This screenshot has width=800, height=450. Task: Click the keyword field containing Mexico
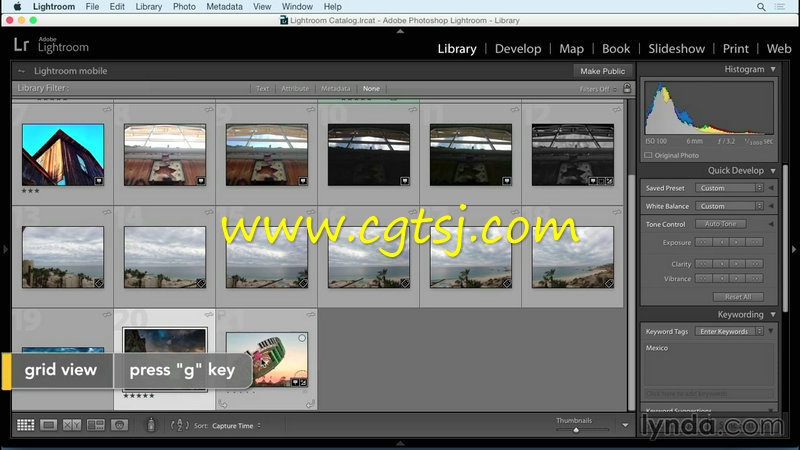tap(709, 364)
